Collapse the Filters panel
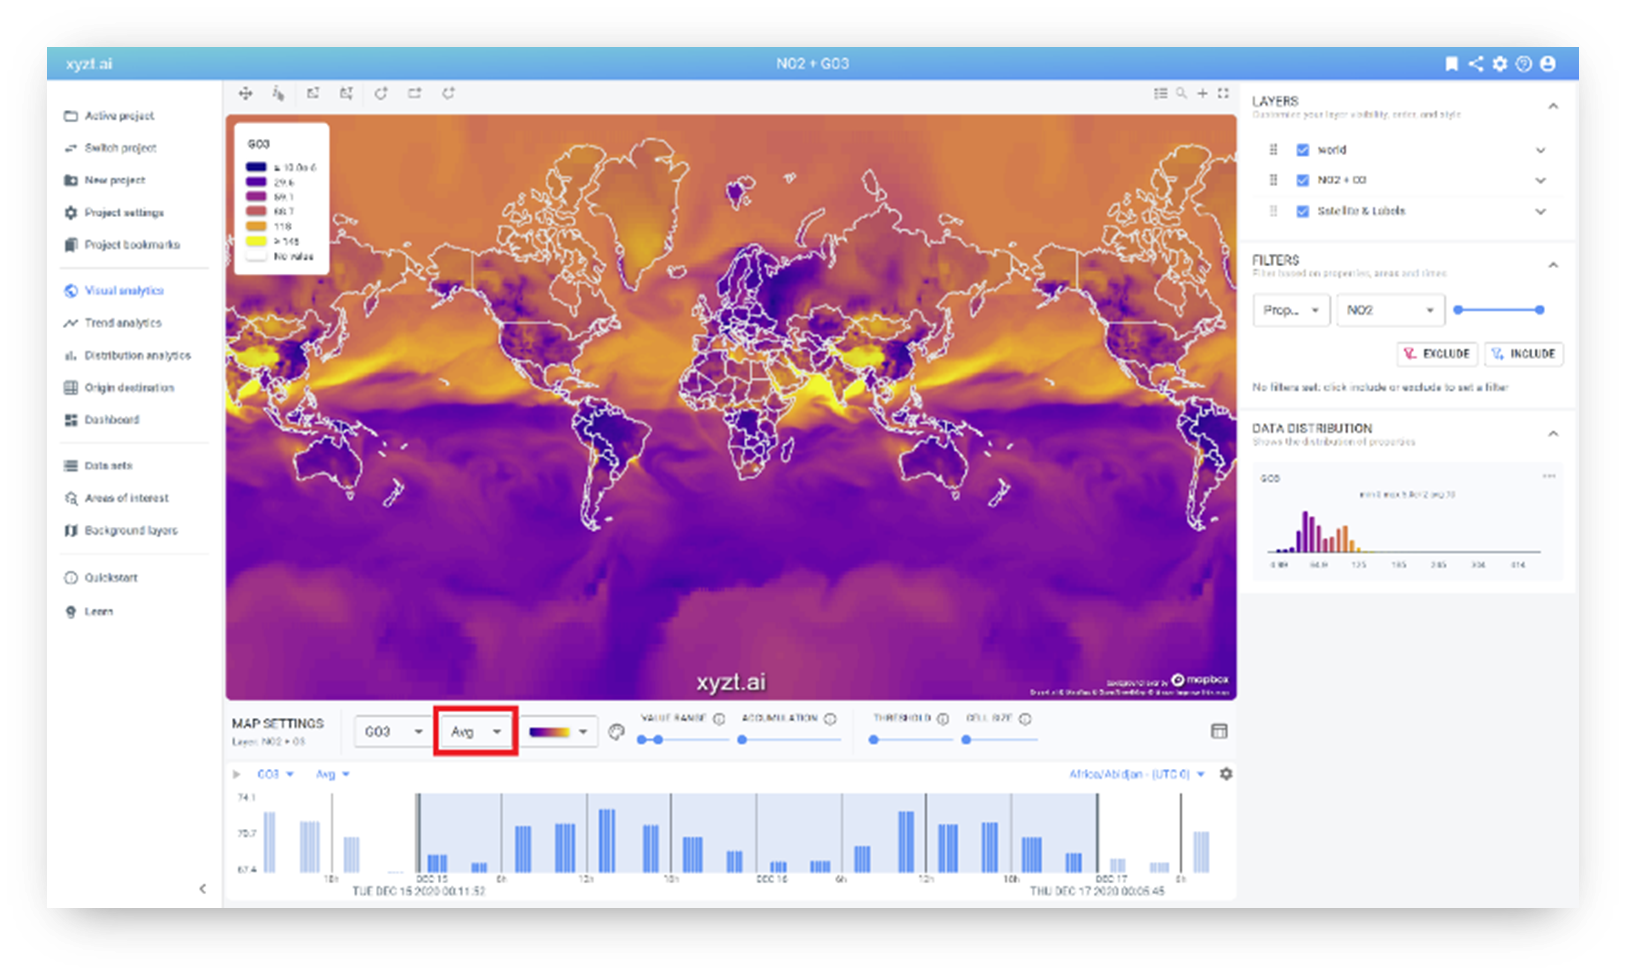Image resolution: width=1628 pixels, height=977 pixels. click(1553, 265)
